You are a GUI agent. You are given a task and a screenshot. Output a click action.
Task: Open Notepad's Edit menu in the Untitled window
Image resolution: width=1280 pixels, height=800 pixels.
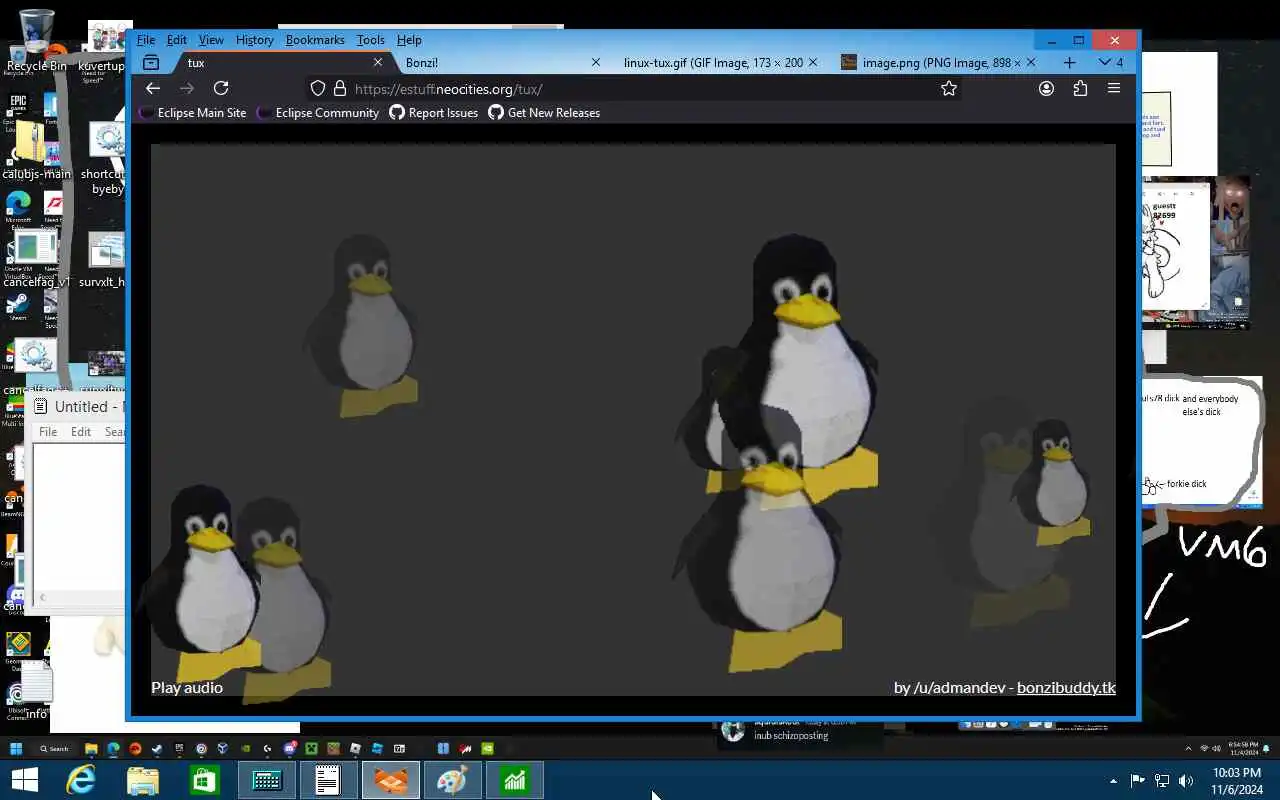(81, 432)
